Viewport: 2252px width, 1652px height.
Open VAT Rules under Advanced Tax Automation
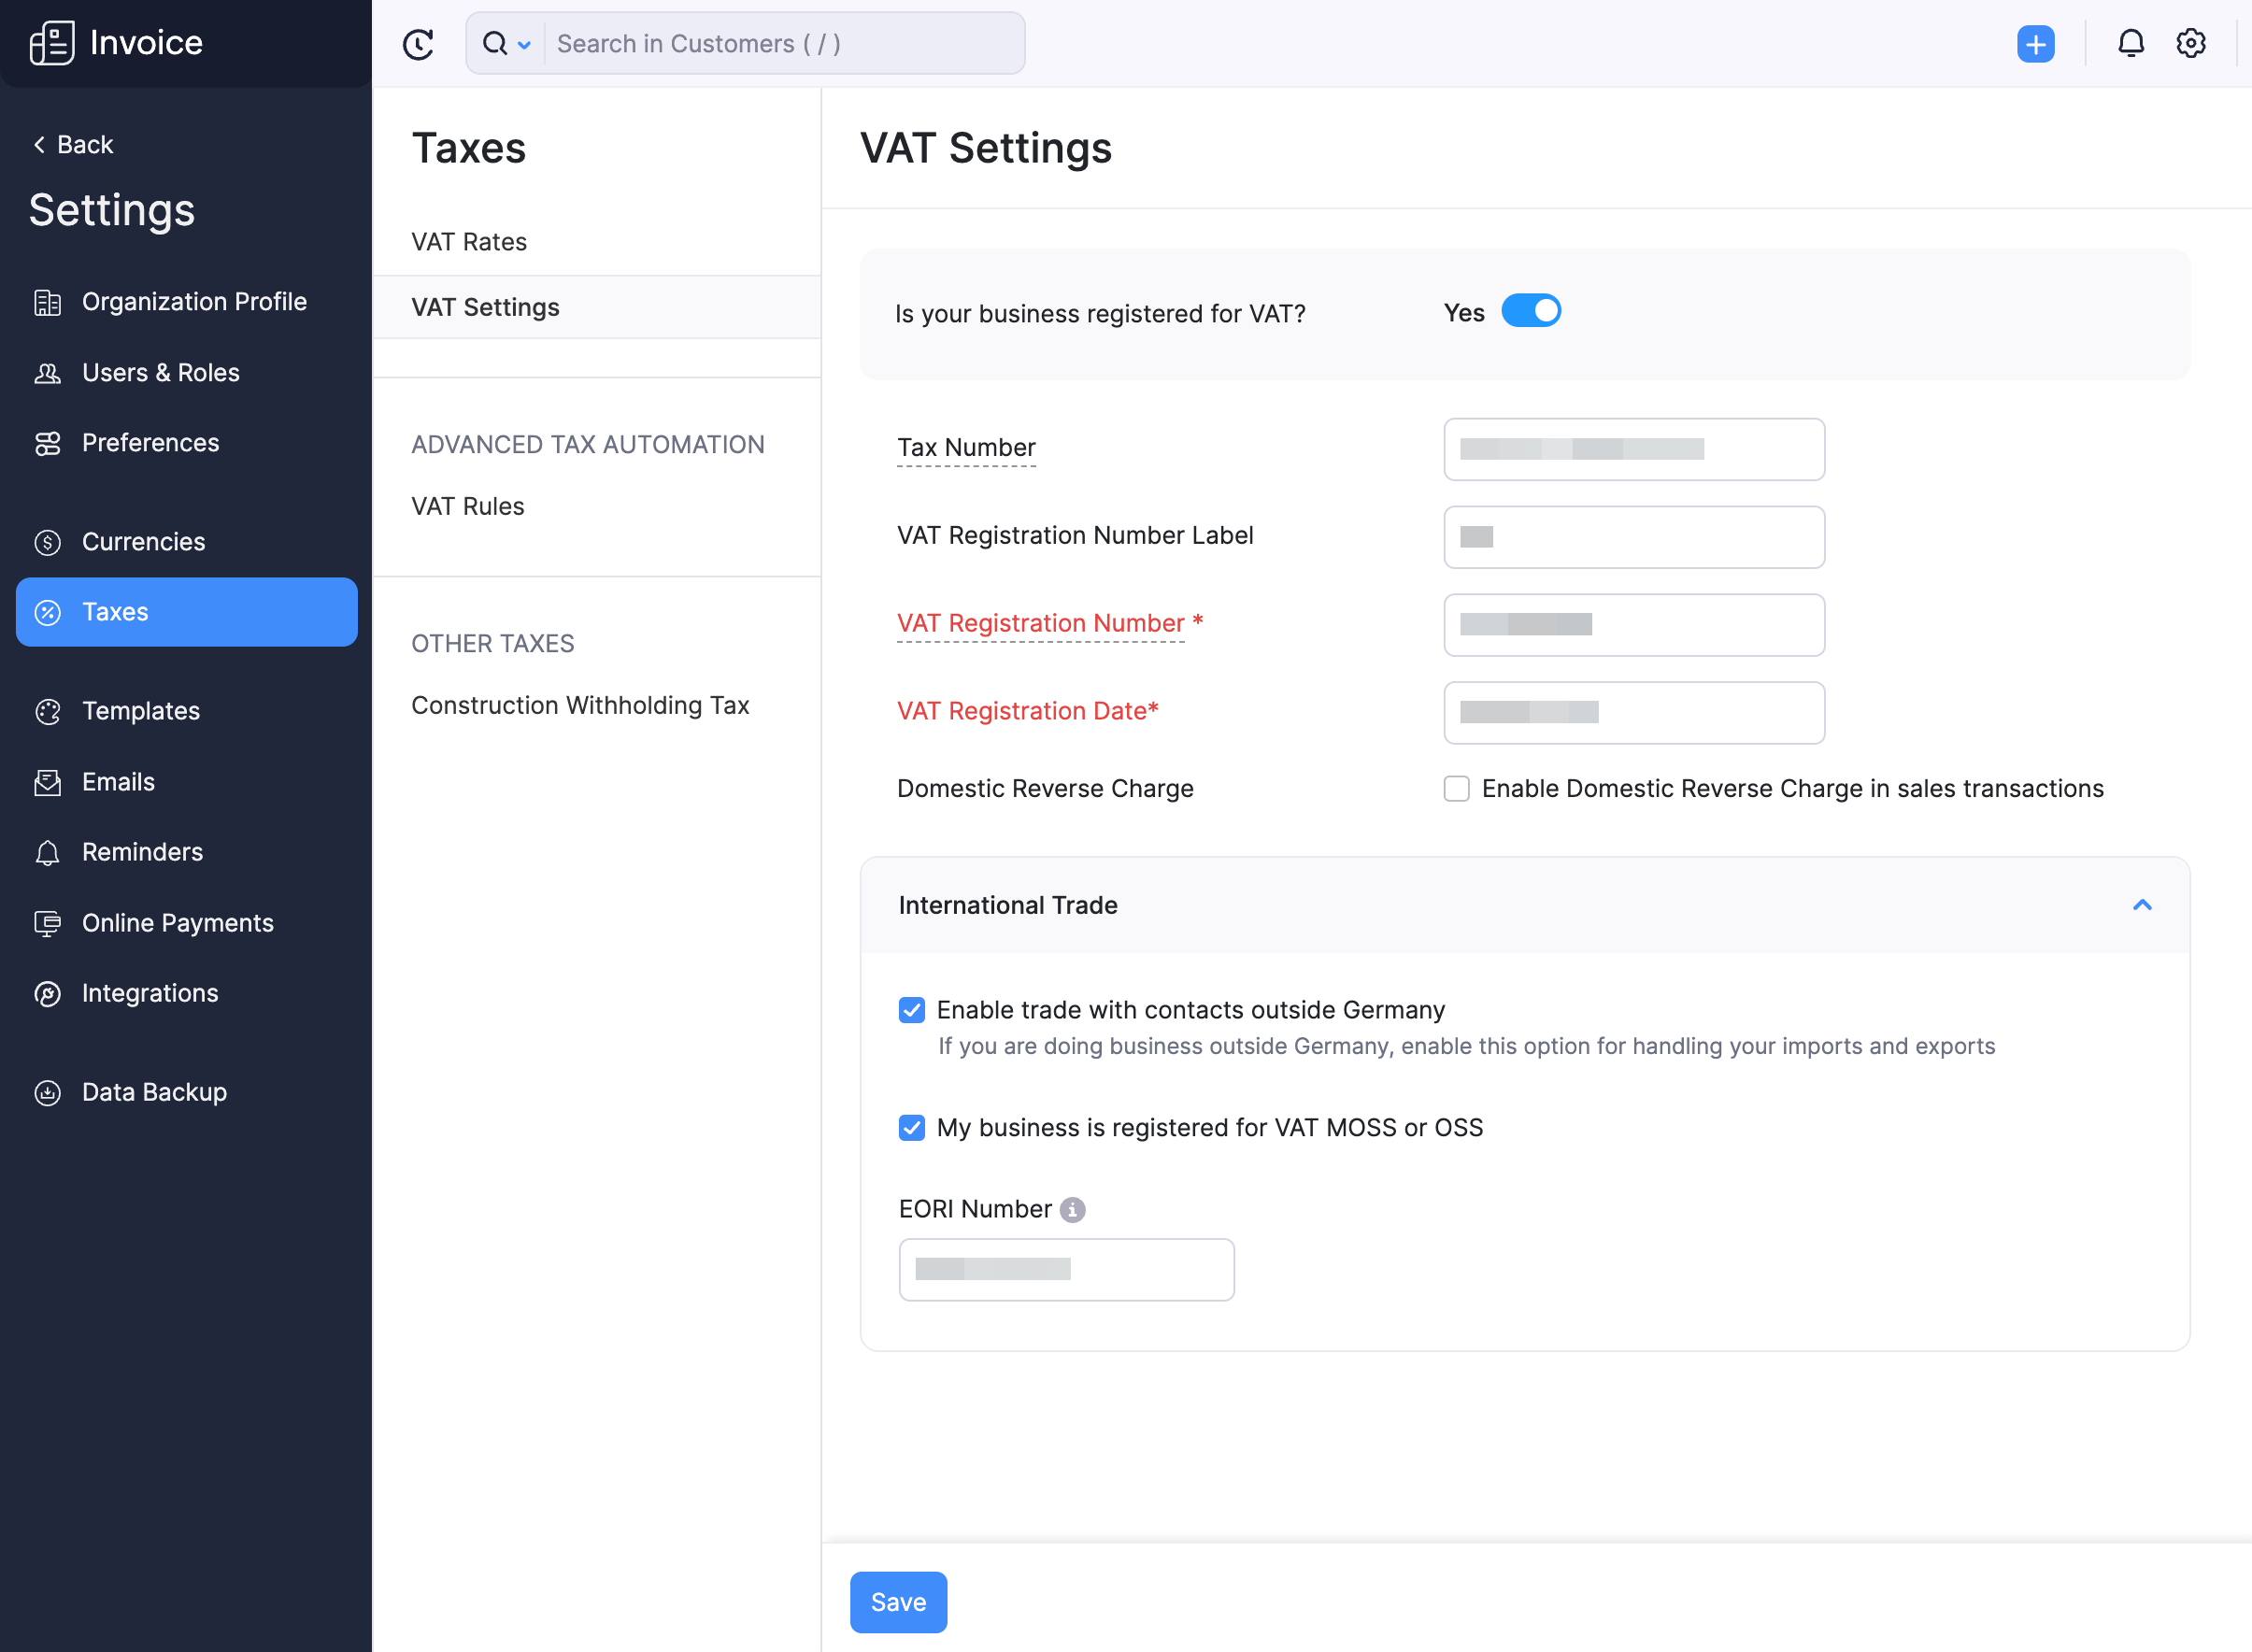click(467, 506)
